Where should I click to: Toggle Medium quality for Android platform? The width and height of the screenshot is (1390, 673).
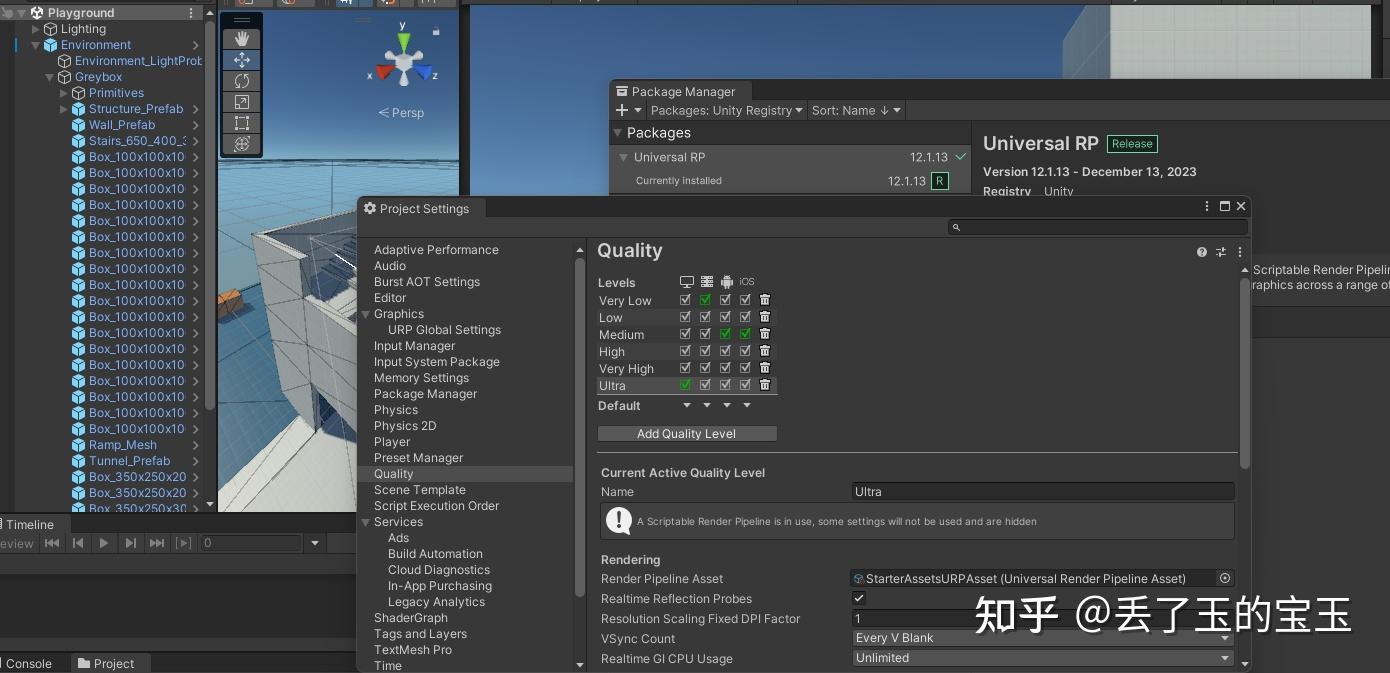[724, 334]
